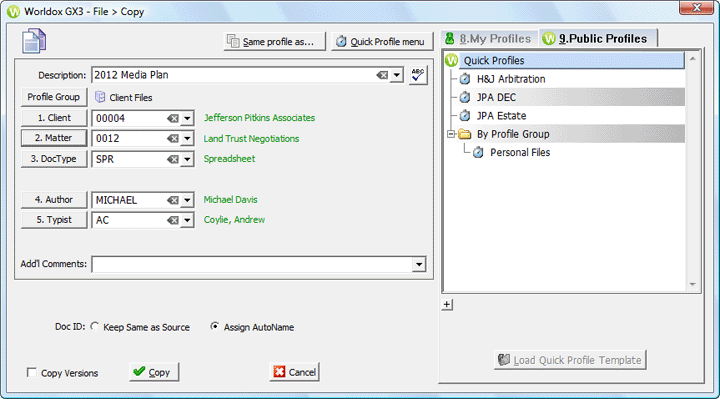Click scroll down arrow in profiles tree
Viewport: 720px width, 399px height.
pos(693,285)
